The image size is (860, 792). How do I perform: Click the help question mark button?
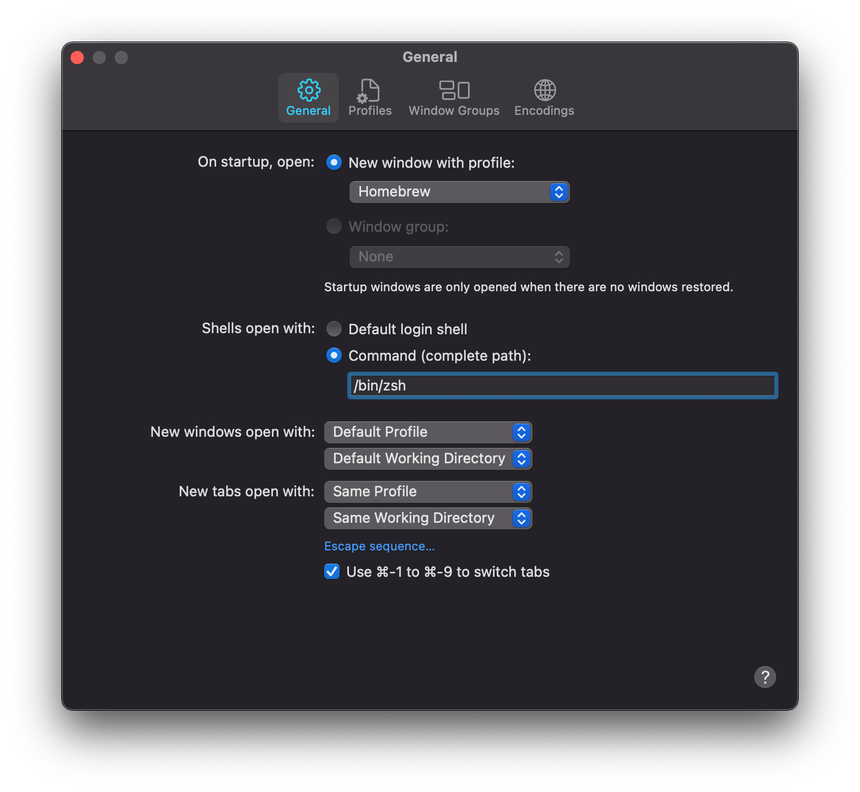[x=765, y=677]
